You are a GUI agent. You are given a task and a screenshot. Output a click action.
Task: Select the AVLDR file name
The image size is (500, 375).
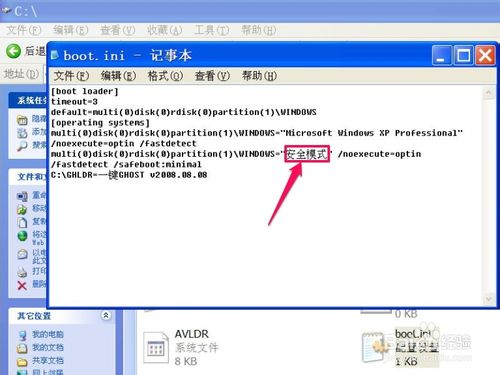192,334
